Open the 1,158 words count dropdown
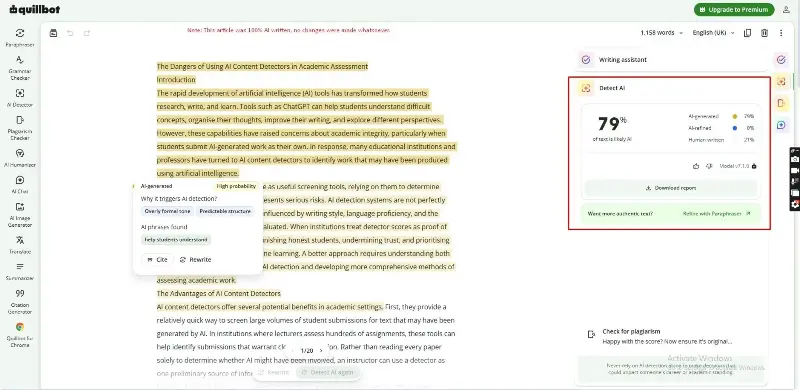The image size is (800, 390). point(661,33)
